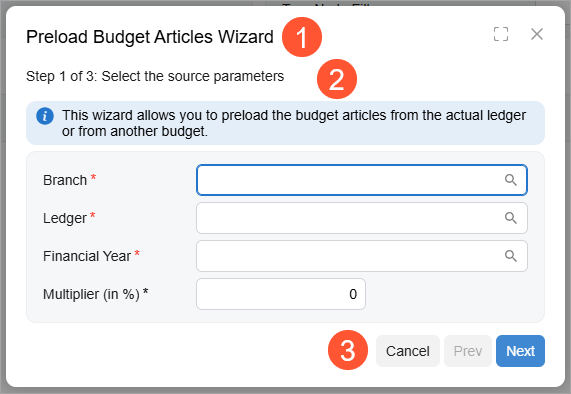The image size is (571, 394).
Task: Focus the Financial Year input field
Action: (x=362, y=256)
